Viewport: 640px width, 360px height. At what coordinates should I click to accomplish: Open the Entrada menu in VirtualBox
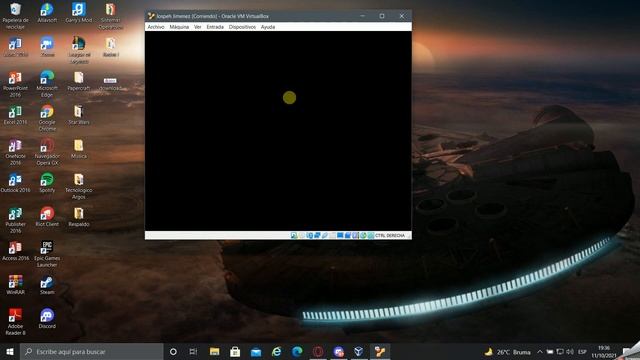pos(215,27)
